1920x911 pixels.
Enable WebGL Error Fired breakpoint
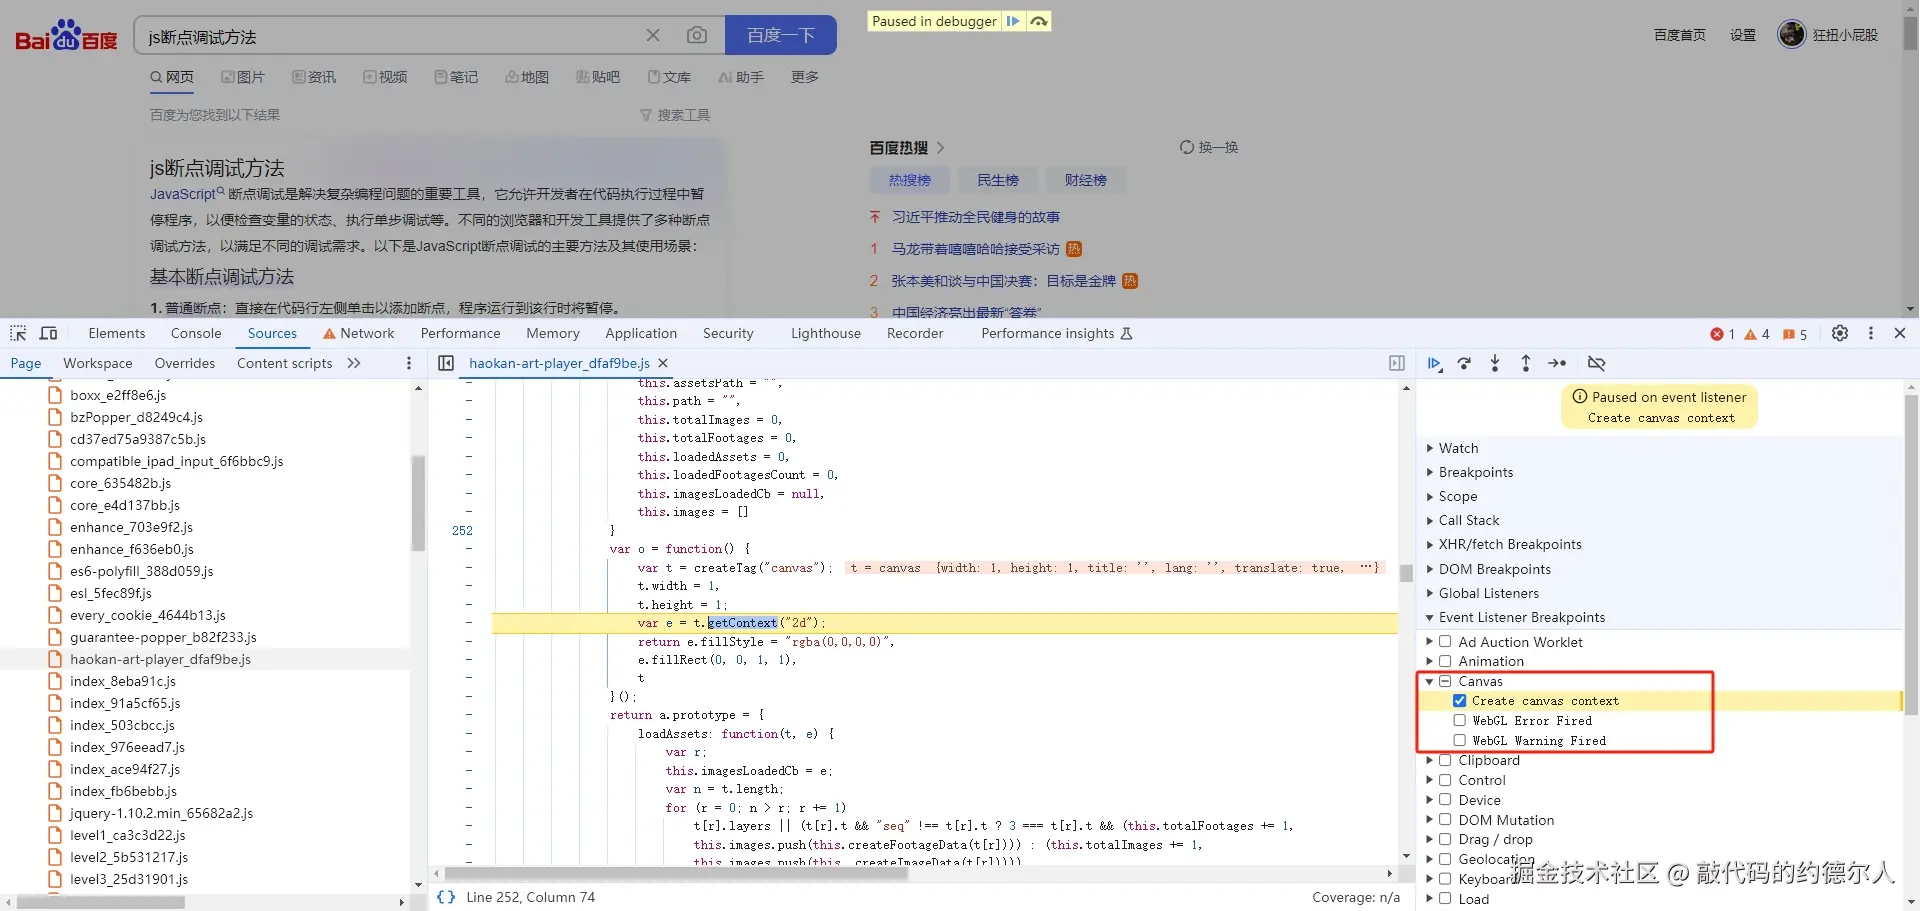1461,720
